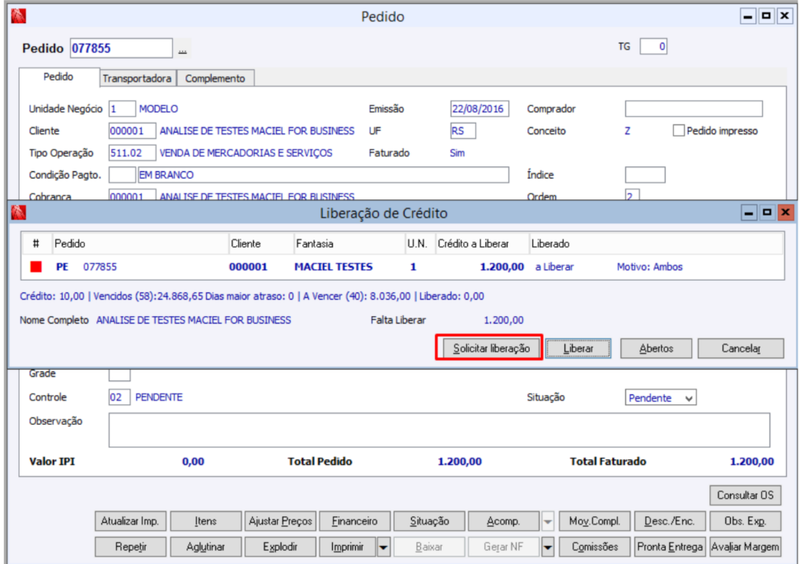
Task: Close the Liberação de Crédito dialog
Action: point(785,212)
